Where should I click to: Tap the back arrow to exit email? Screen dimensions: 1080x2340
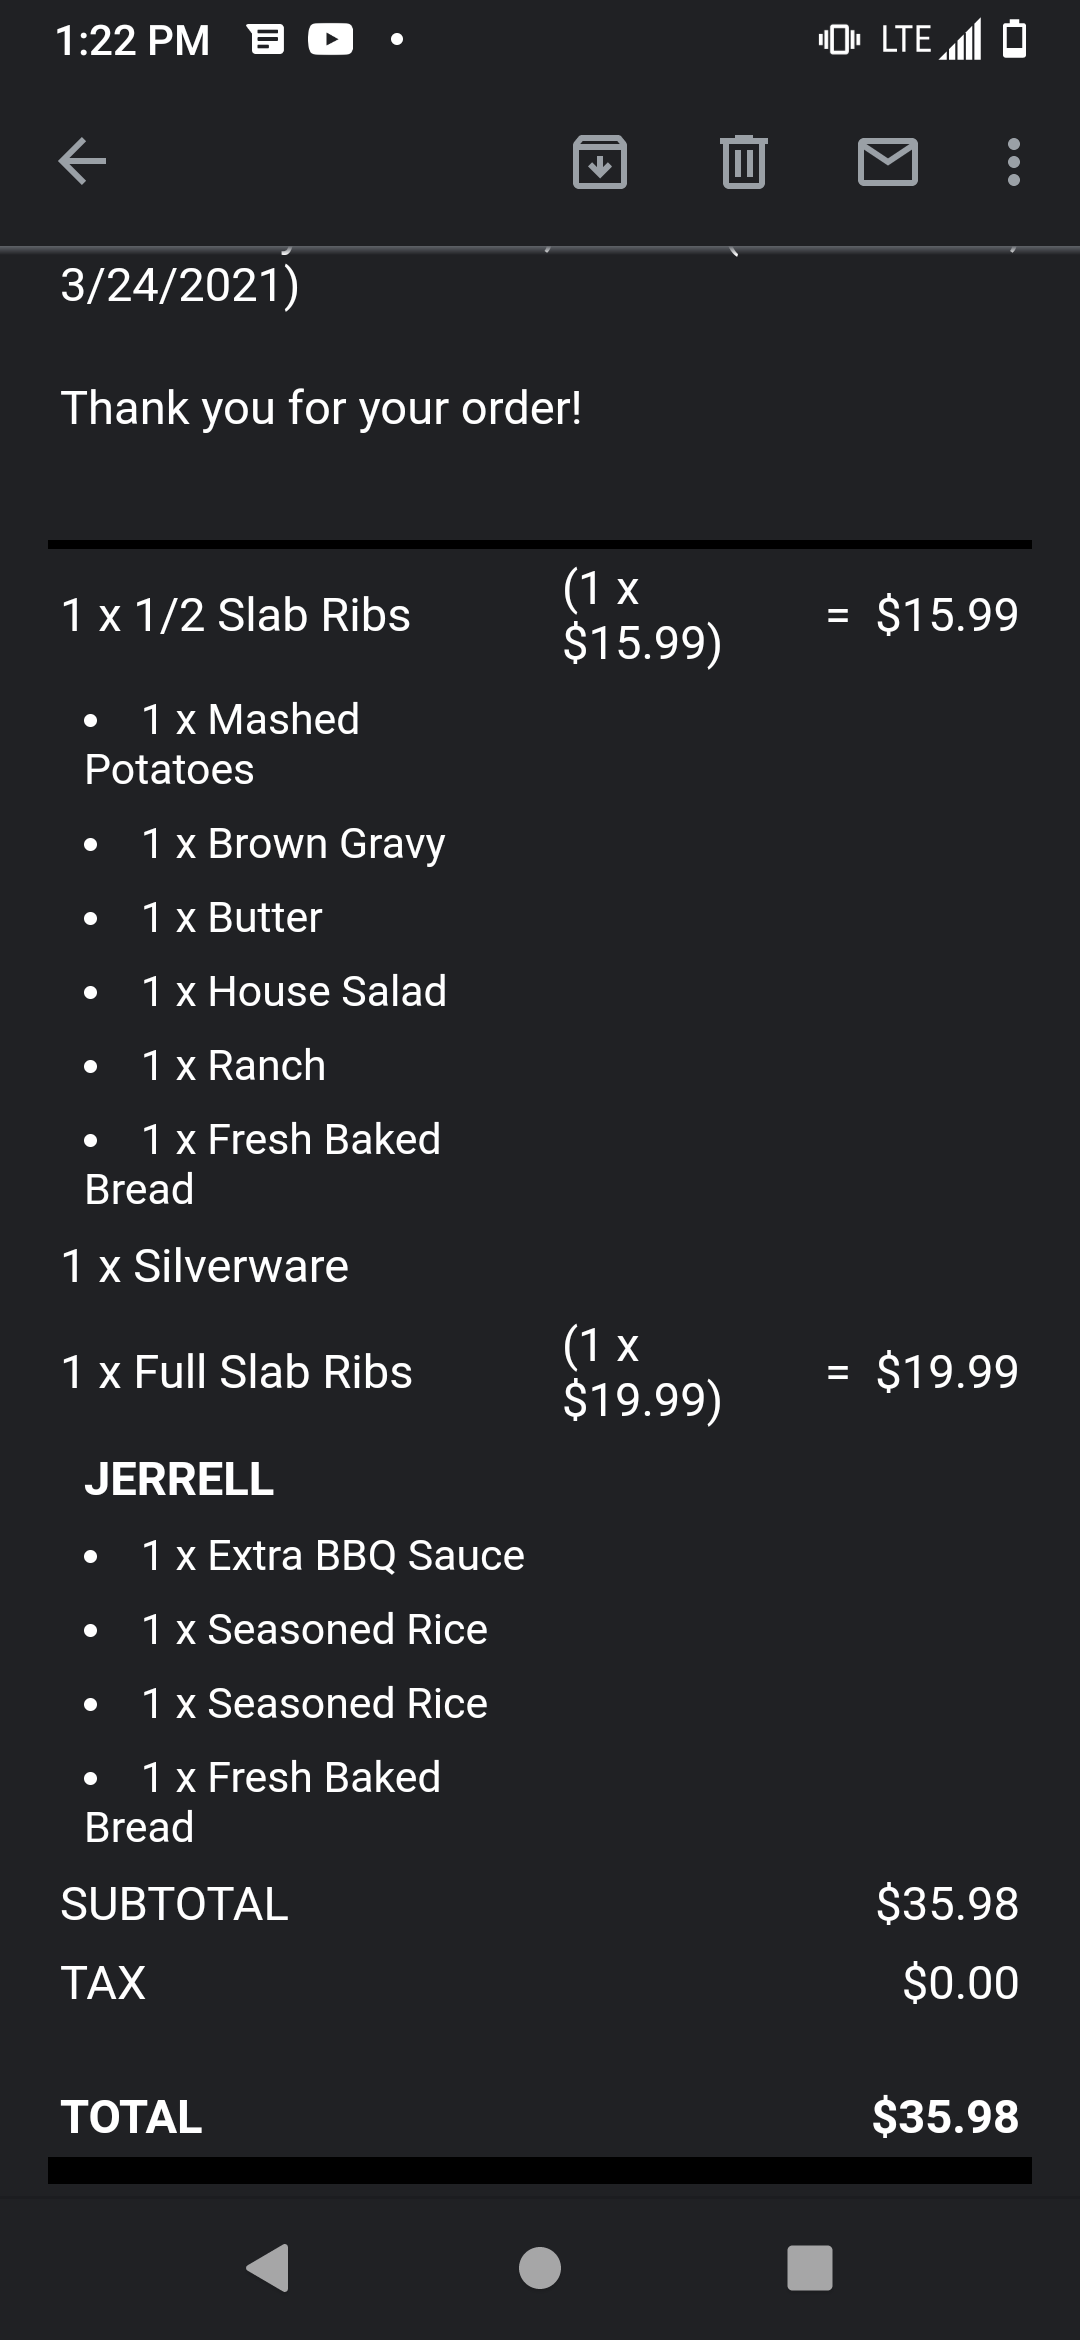coord(82,161)
